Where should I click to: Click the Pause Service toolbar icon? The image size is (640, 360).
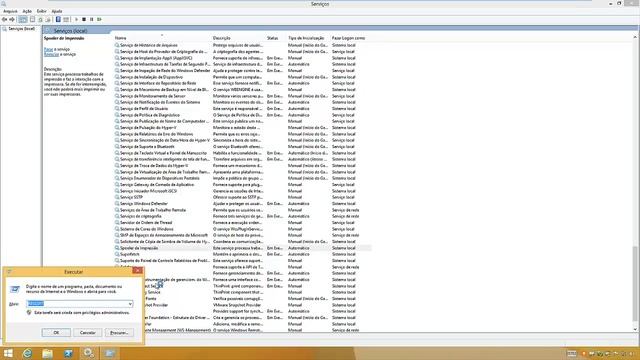92,19
